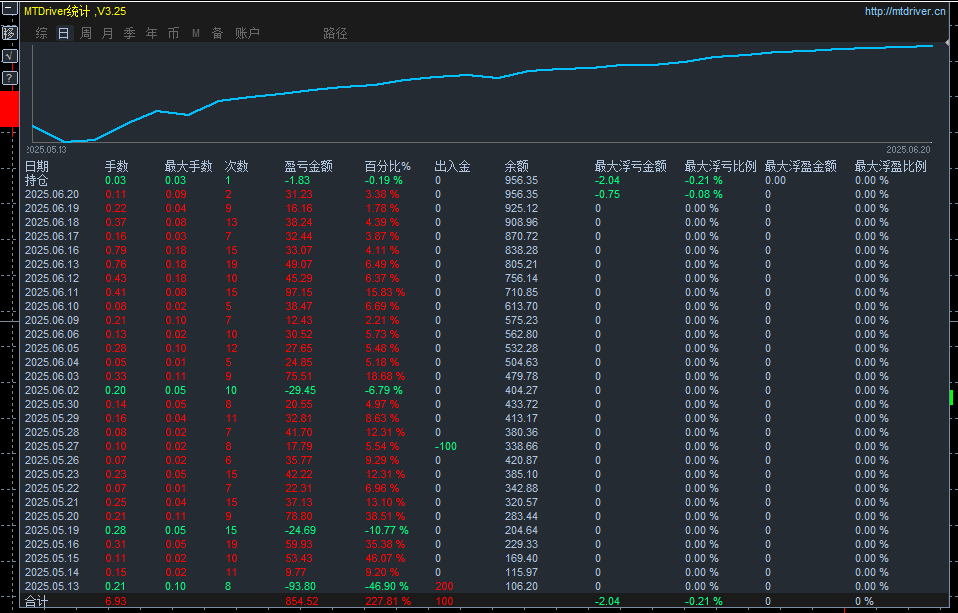This screenshot has width=958, height=613.
Task: Open the 年 yearly statistics view
Action: click(x=150, y=32)
